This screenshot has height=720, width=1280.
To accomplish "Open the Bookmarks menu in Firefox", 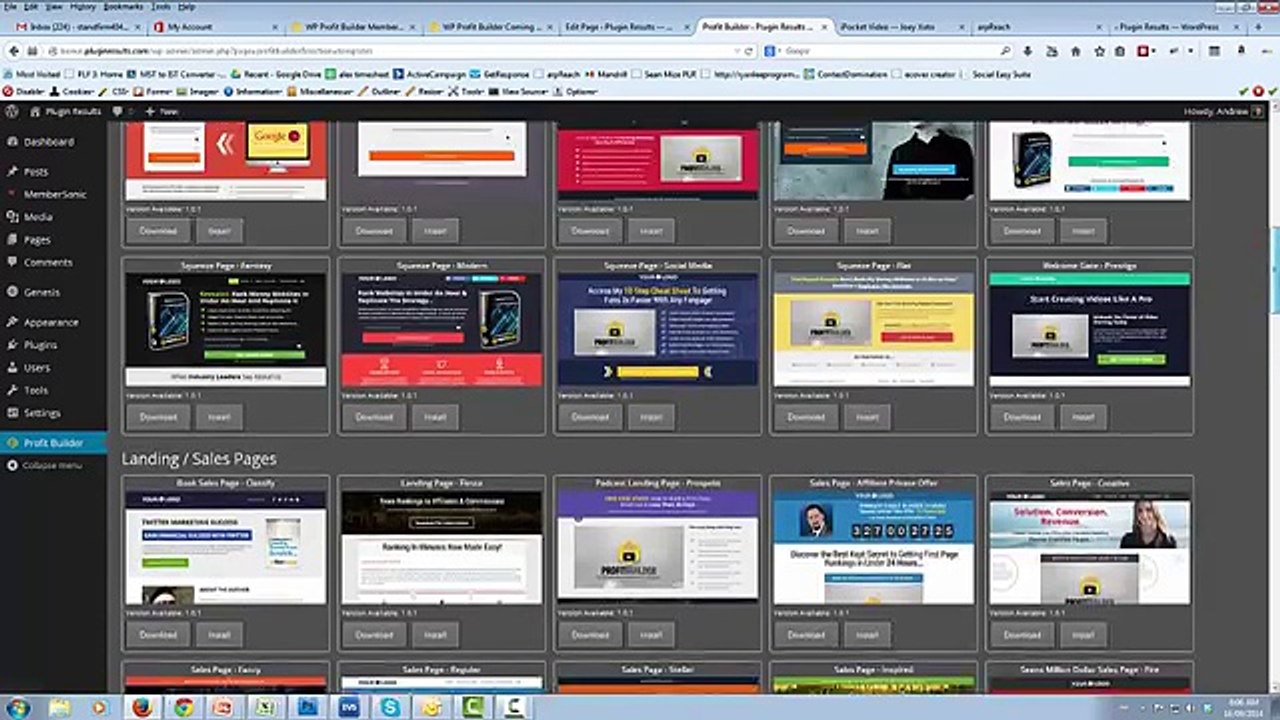I will pos(124,7).
